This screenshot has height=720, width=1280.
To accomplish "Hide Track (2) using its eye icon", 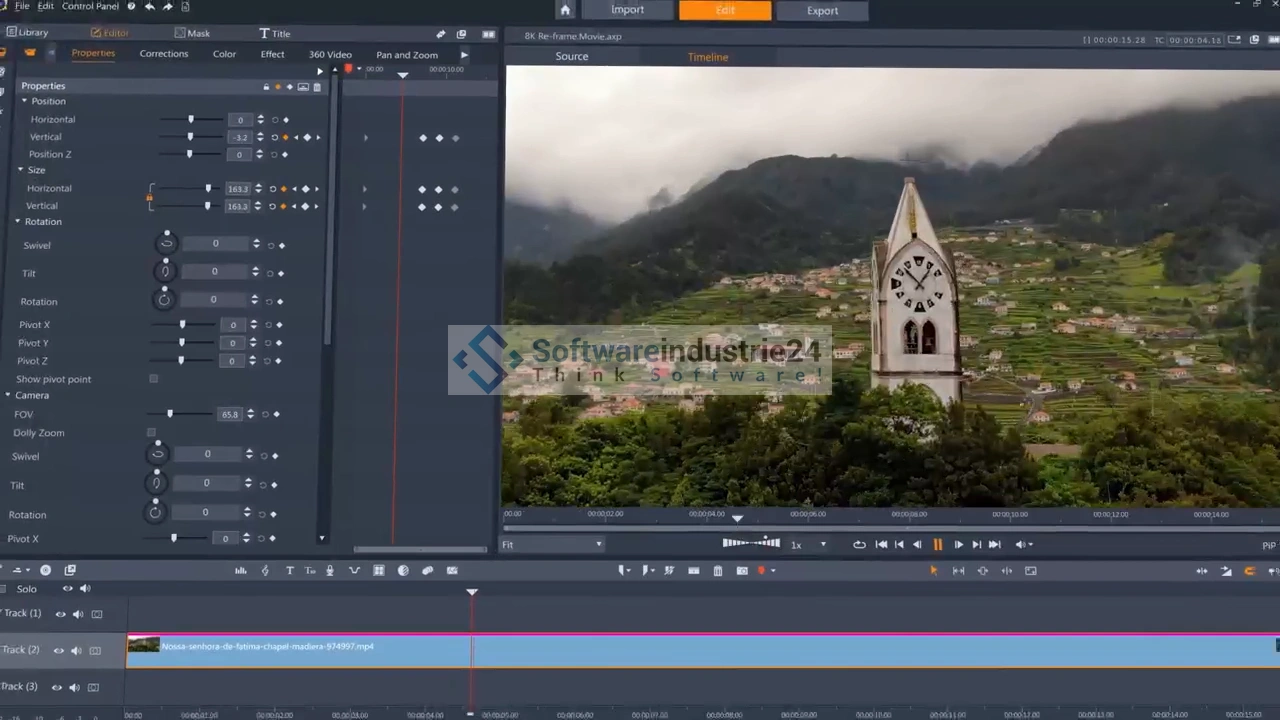I will [59, 651].
